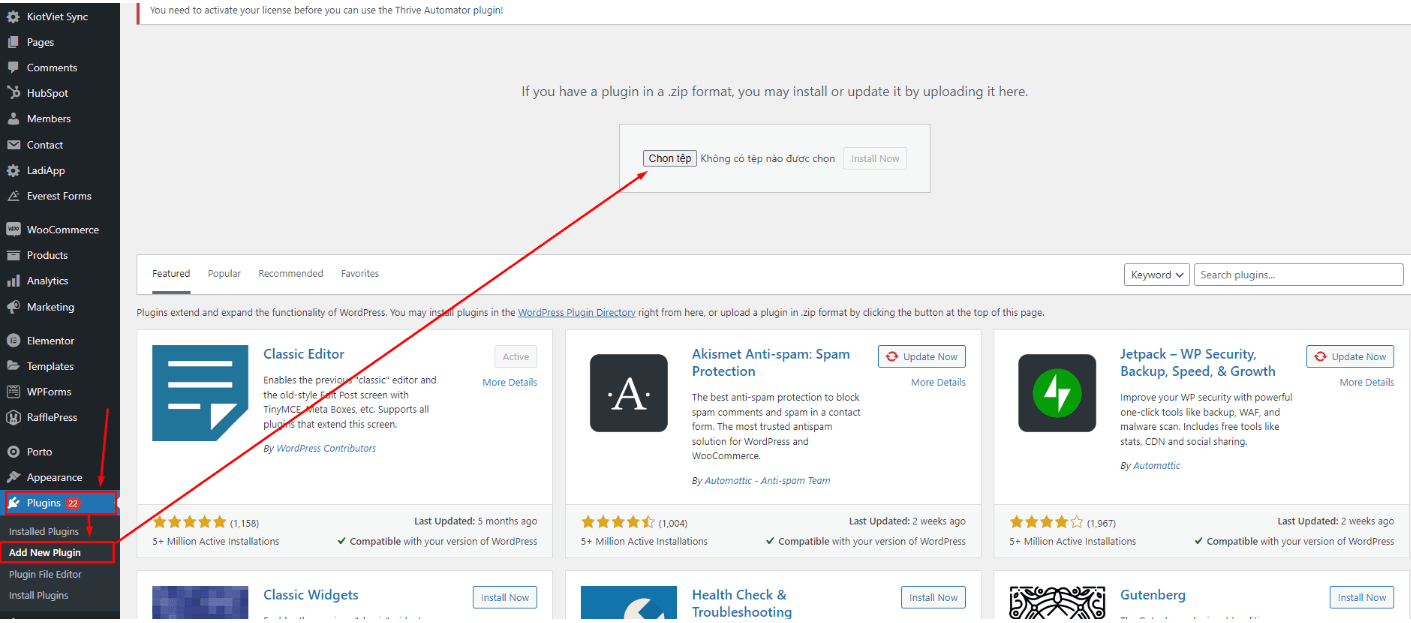Click the WooCommerce icon in sidebar
1411x623 pixels.
[x=13, y=229]
